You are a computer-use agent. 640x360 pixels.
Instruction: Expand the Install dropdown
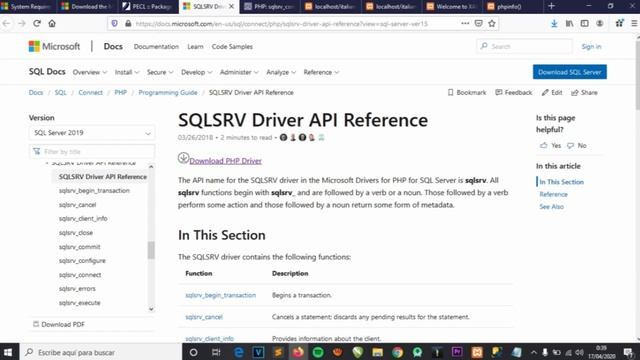pyautogui.click(x=127, y=72)
